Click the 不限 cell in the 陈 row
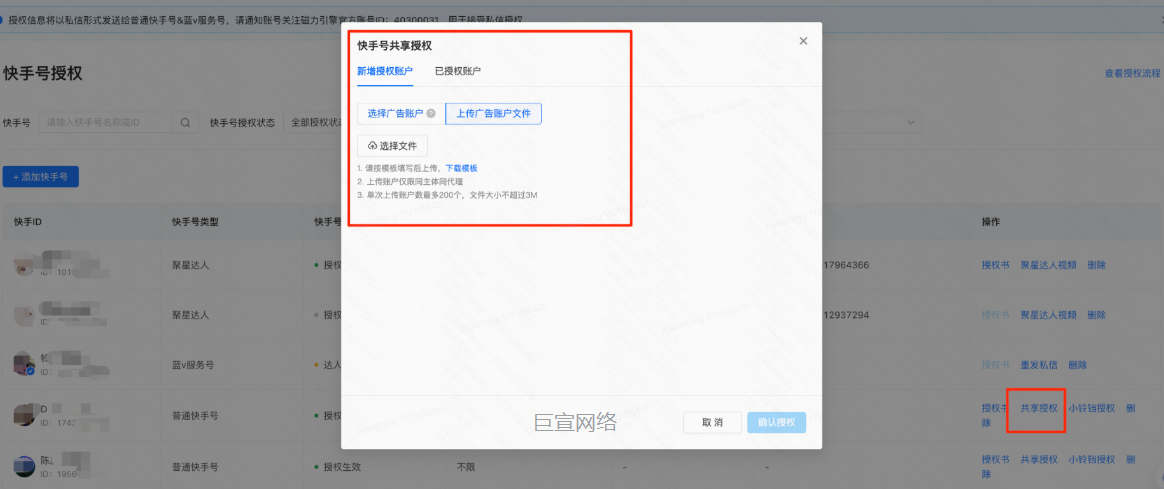This screenshot has height=489, width=1164. (x=465, y=467)
